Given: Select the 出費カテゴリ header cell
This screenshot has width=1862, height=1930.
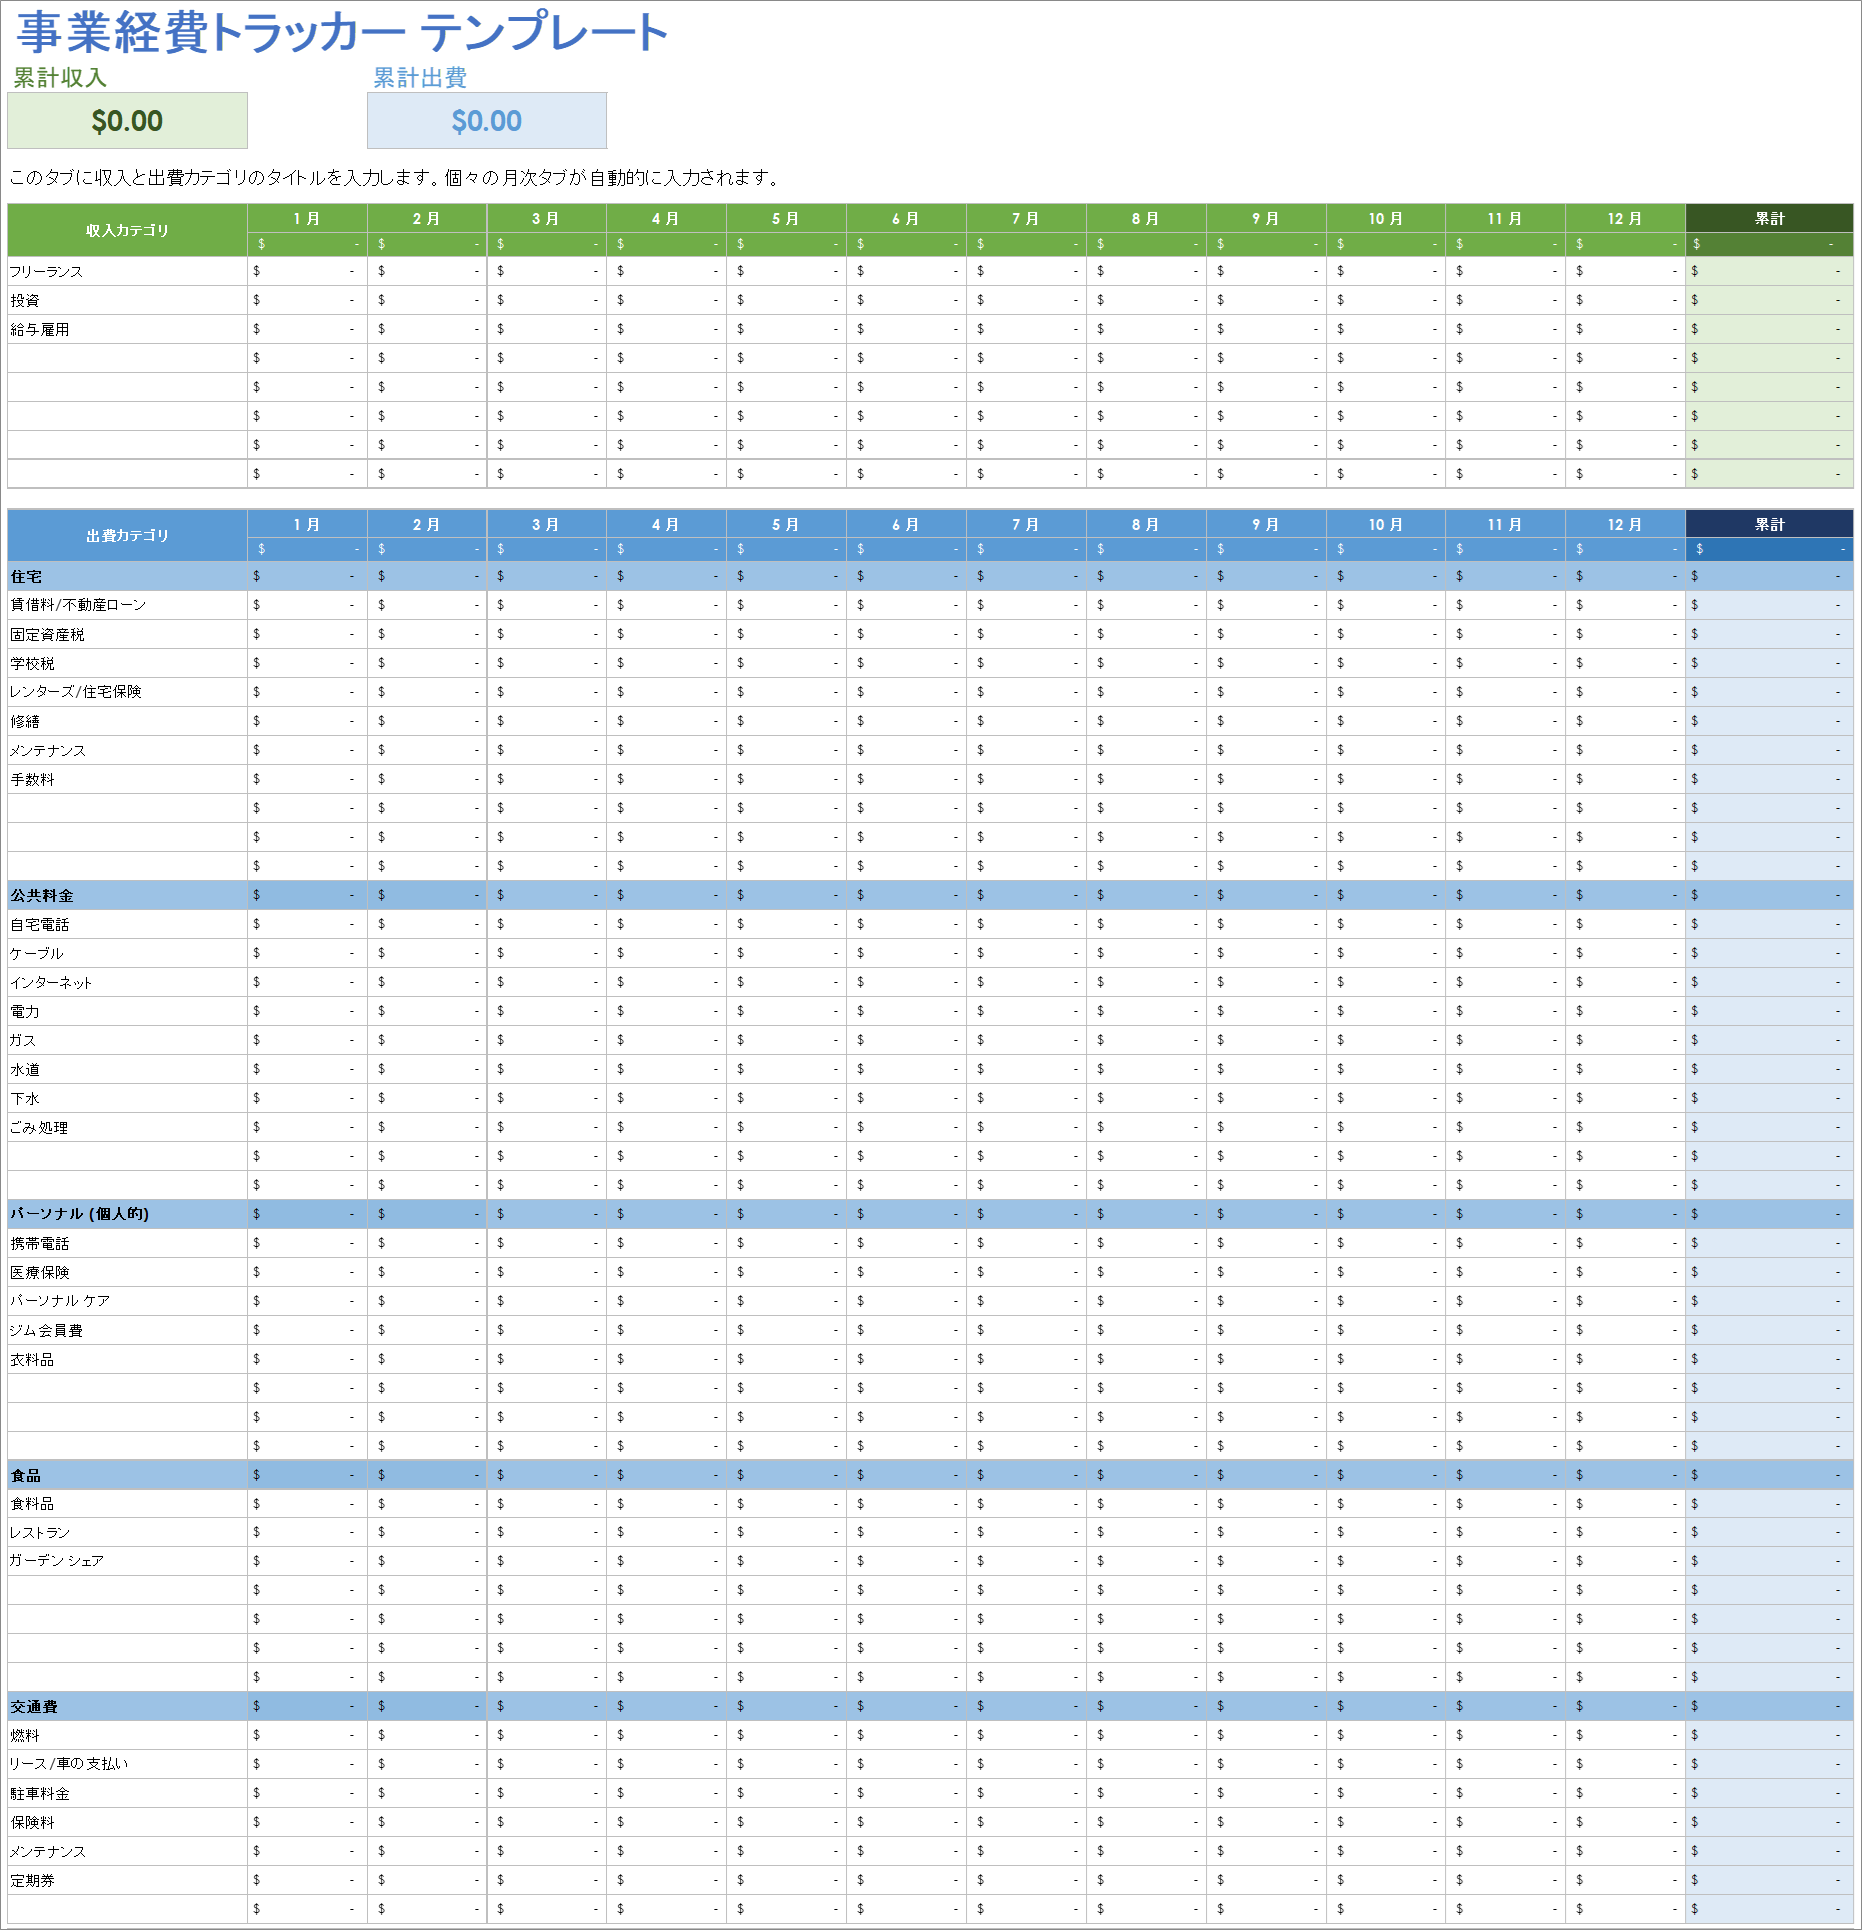Looking at the screenshot, I should (x=127, y=536).
